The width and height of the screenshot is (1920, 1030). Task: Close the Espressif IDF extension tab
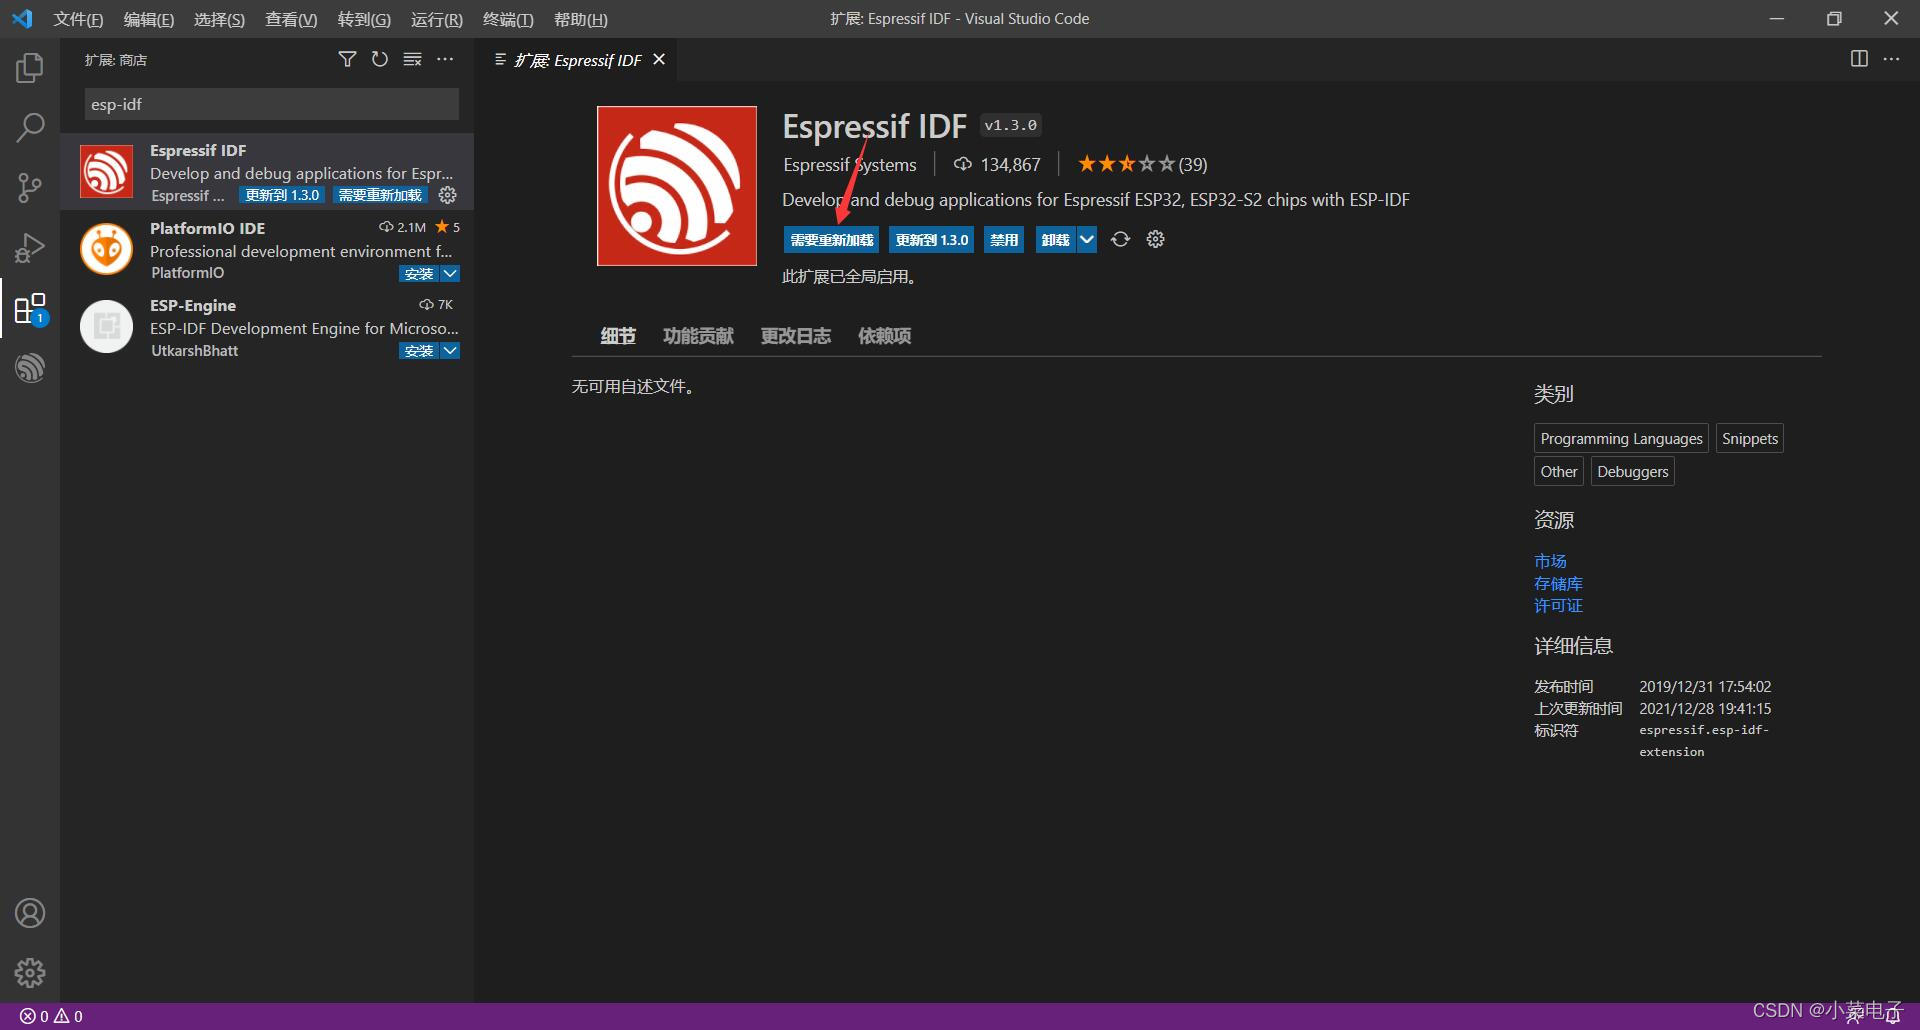[659, 60]
